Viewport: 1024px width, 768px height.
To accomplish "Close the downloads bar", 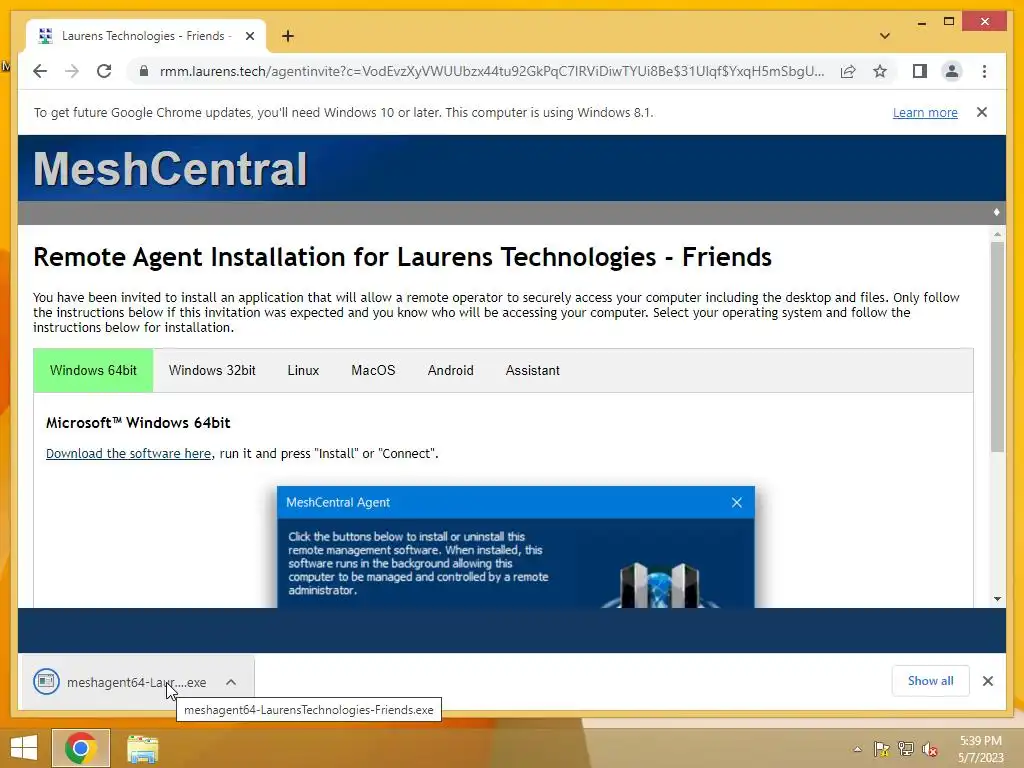I will [x=987, y=681].
